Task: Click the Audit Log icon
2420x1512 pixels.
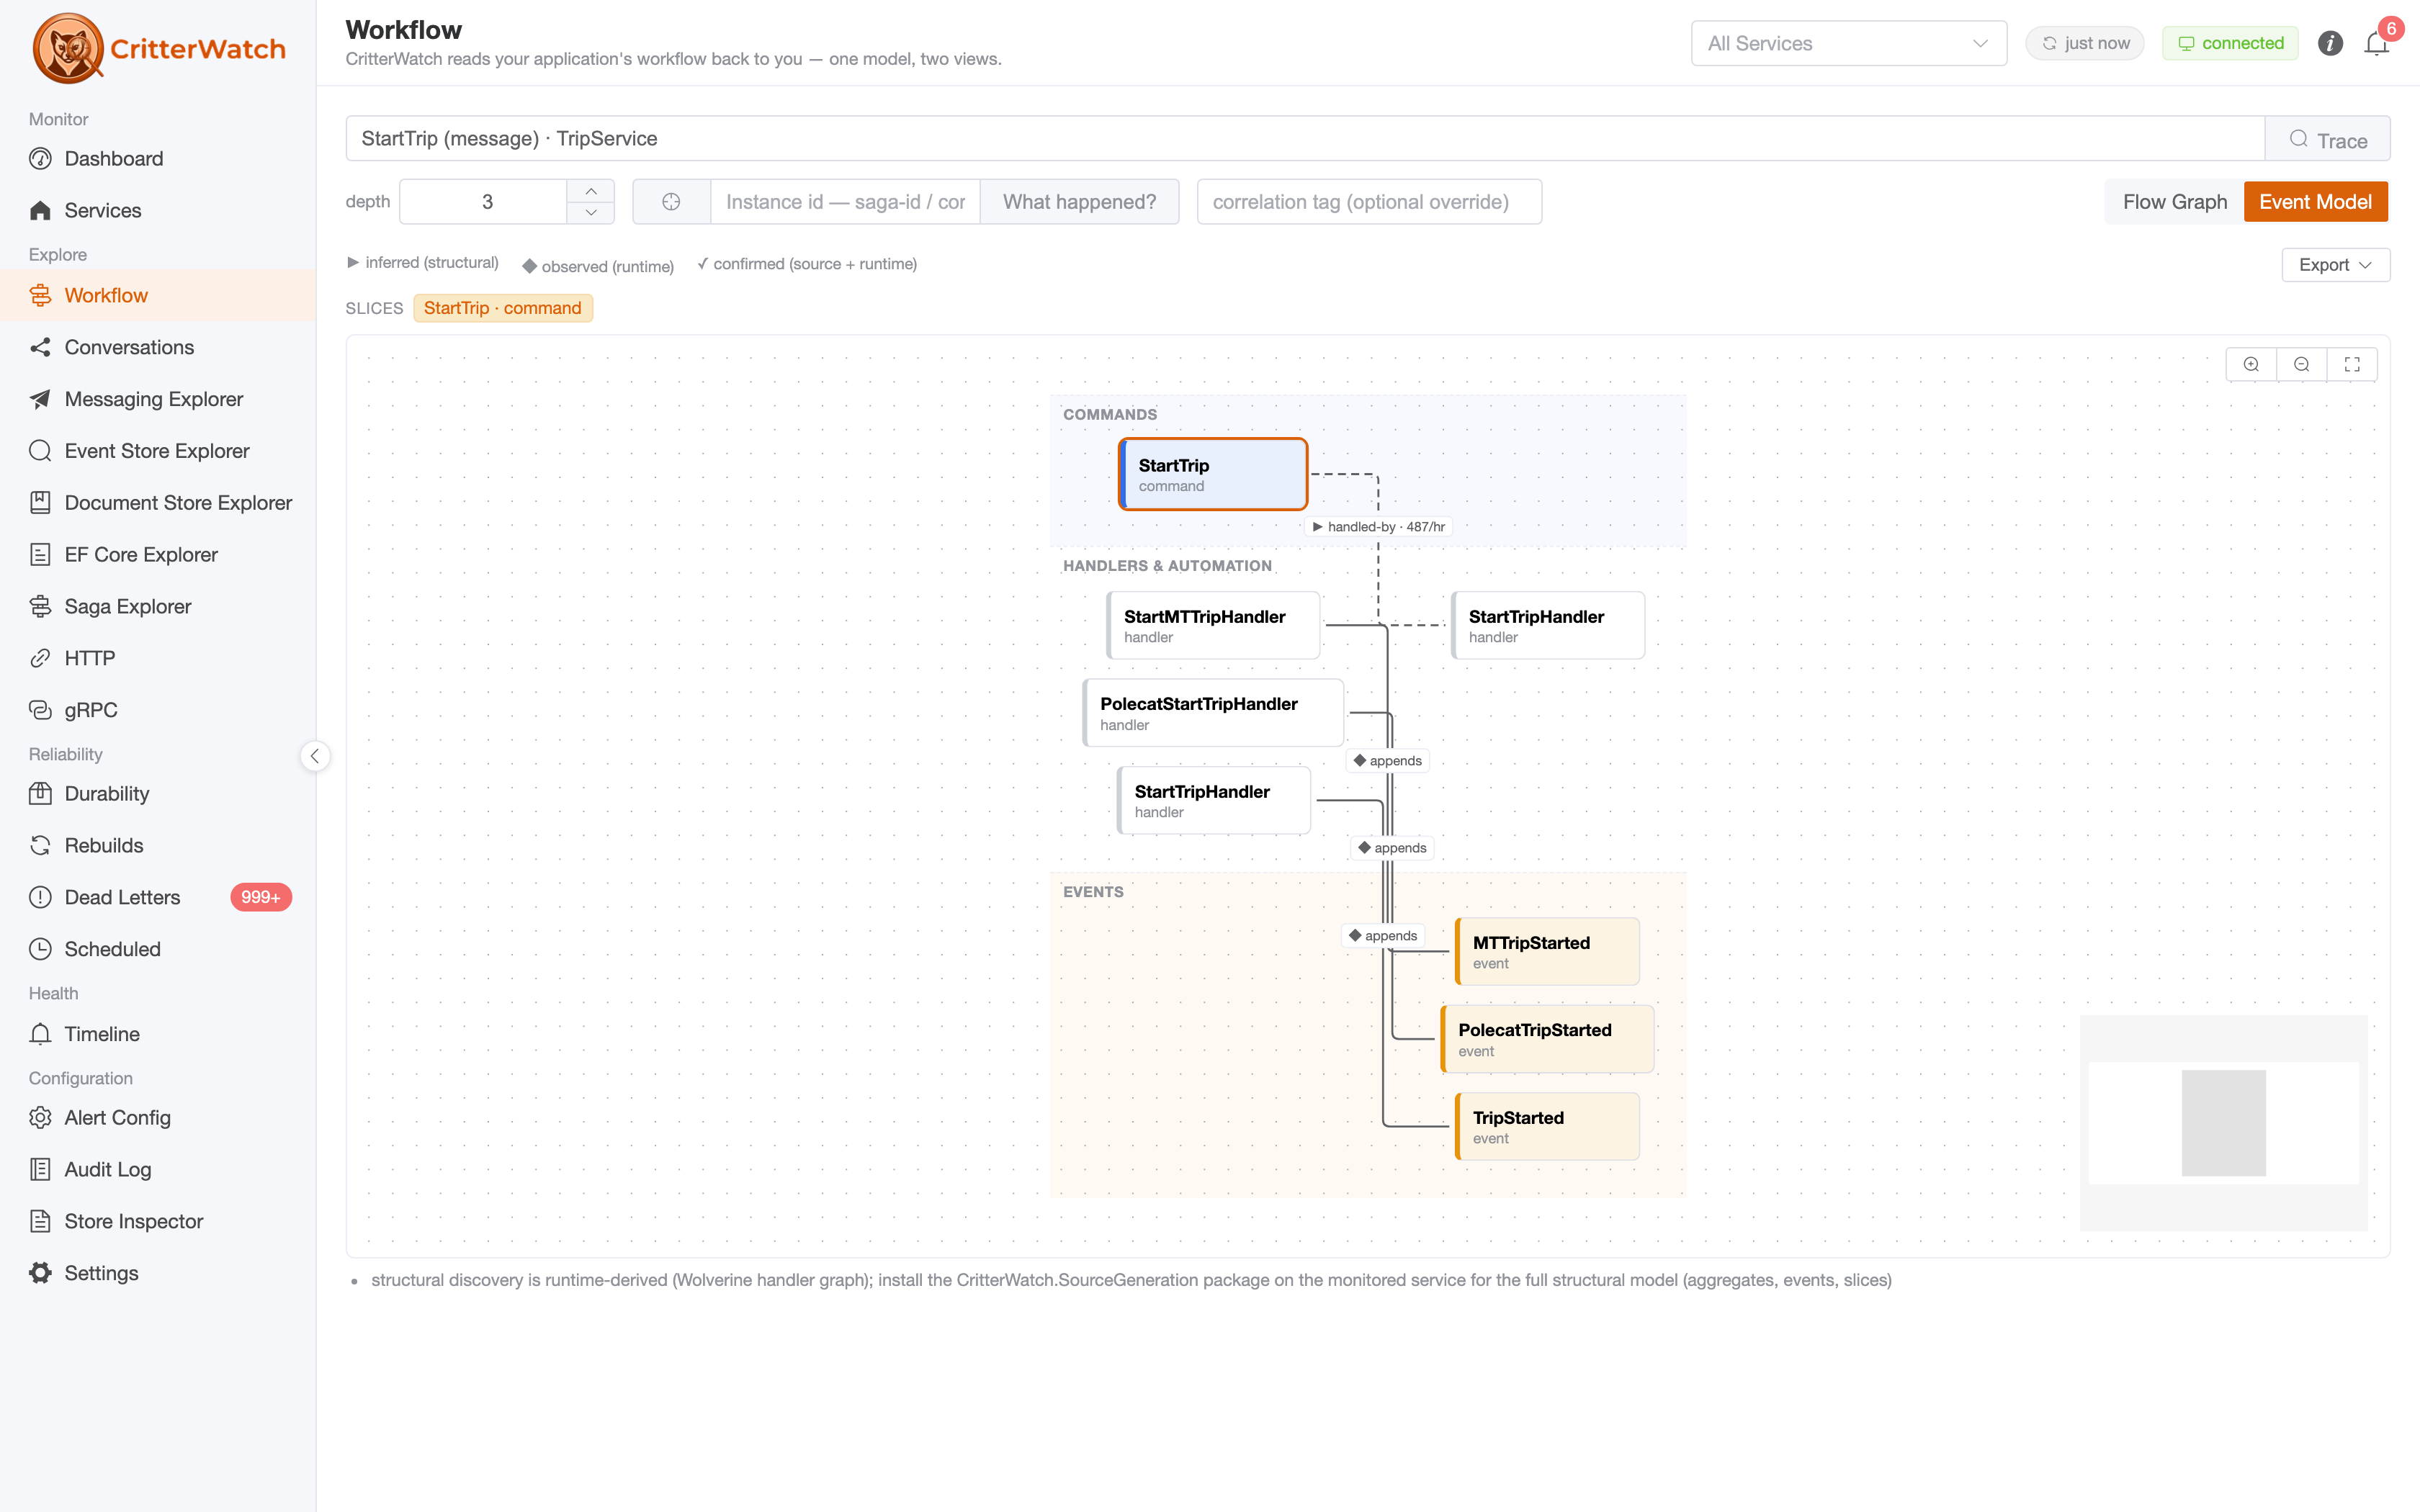Action: (x=40, y=1170)
